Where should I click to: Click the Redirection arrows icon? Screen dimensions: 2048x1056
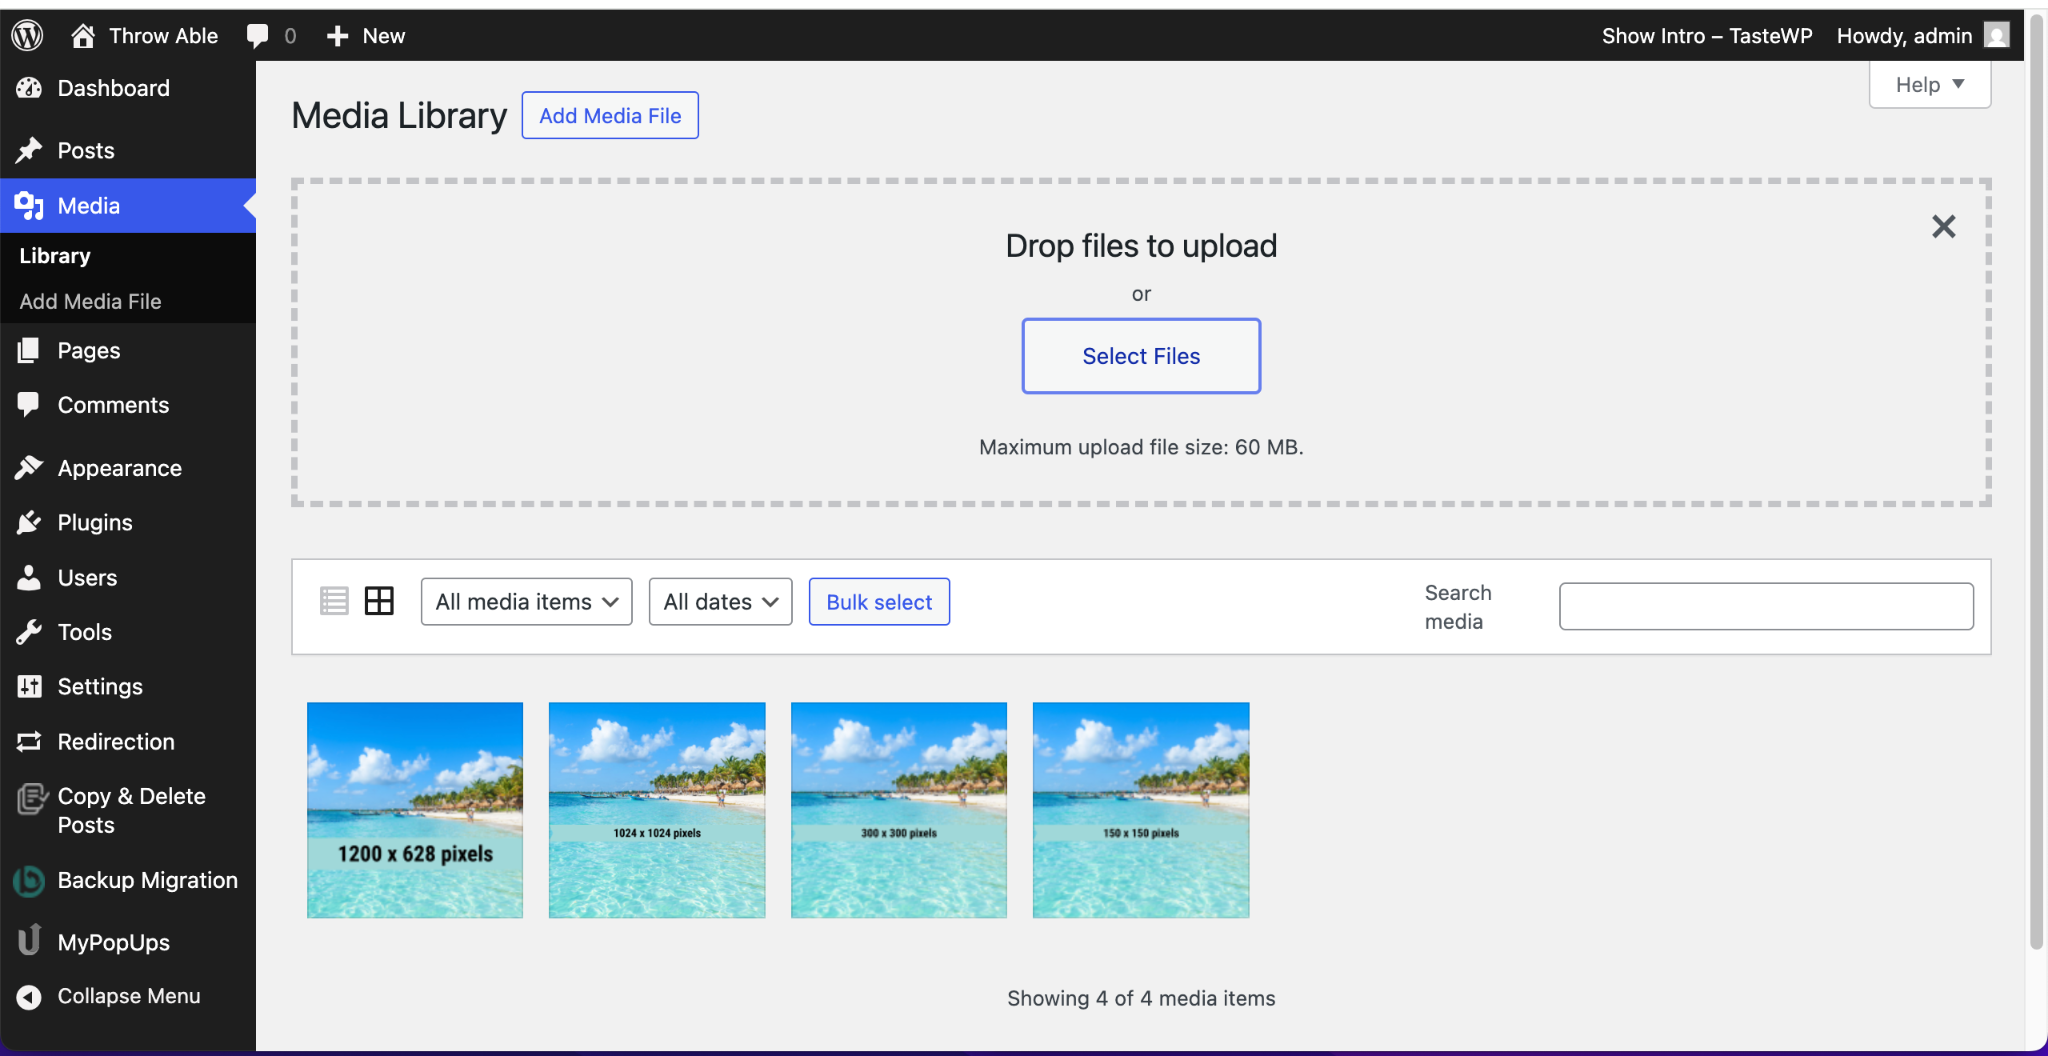(29, 741)
